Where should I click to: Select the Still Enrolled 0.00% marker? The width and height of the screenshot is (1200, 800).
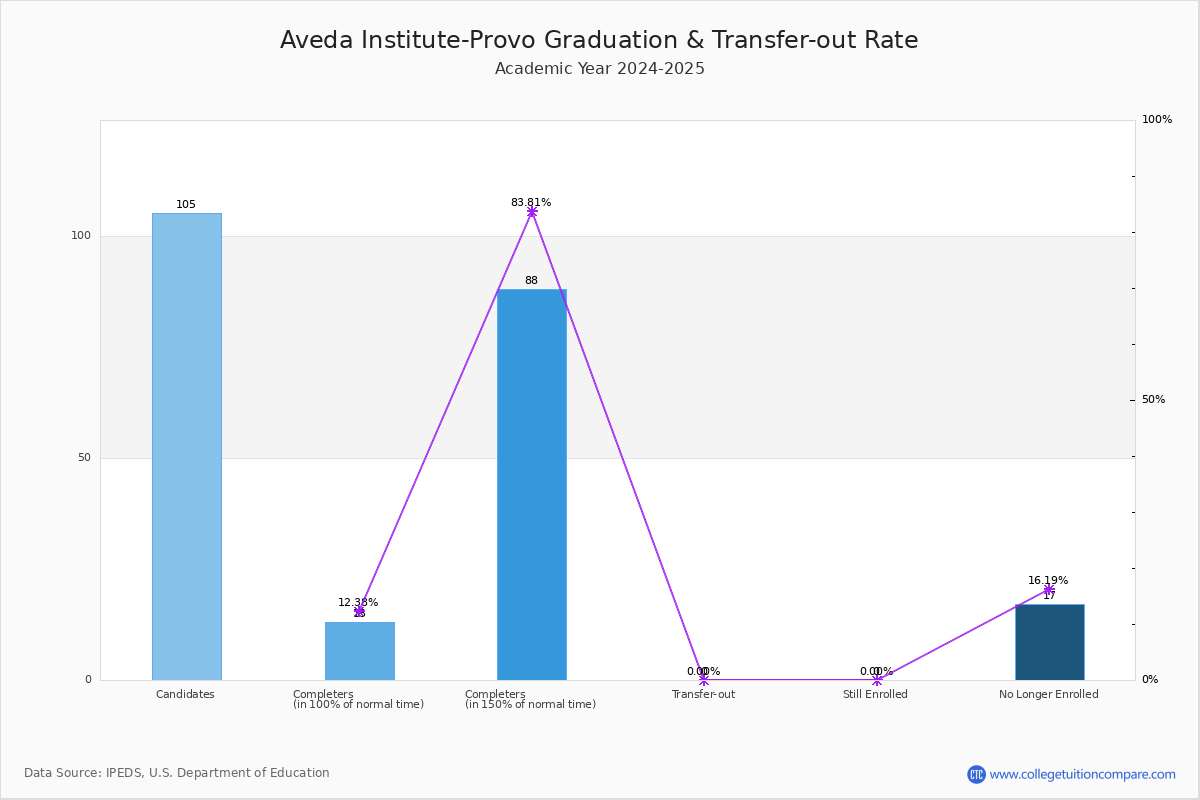click(x=877, y=679)
